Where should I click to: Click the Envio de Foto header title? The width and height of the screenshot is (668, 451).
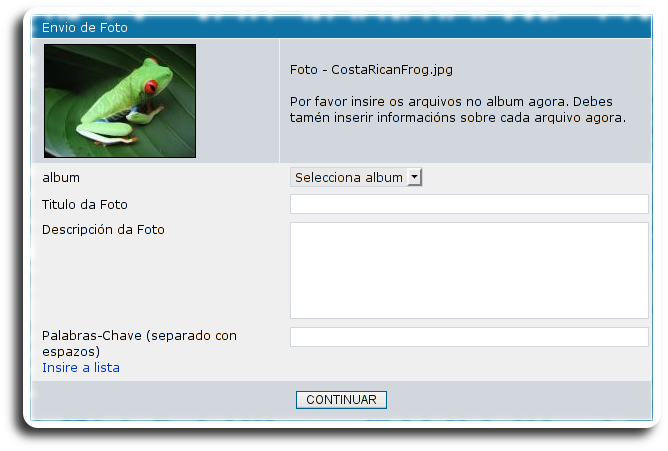[85, 28]
